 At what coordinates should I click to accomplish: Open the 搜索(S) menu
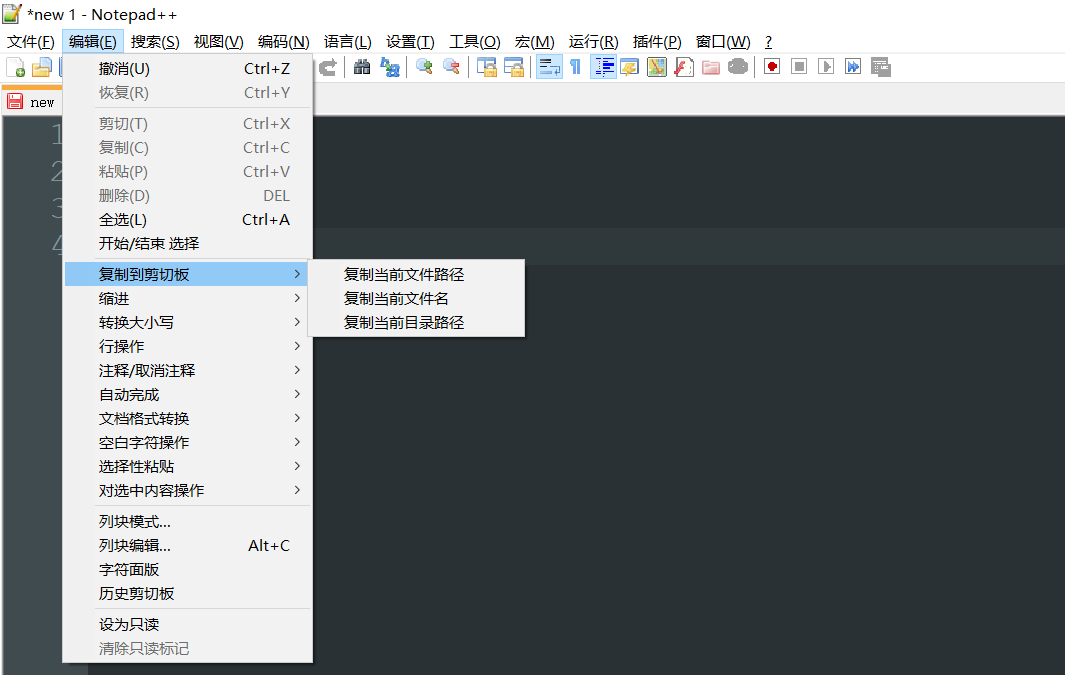coord(155,42)
